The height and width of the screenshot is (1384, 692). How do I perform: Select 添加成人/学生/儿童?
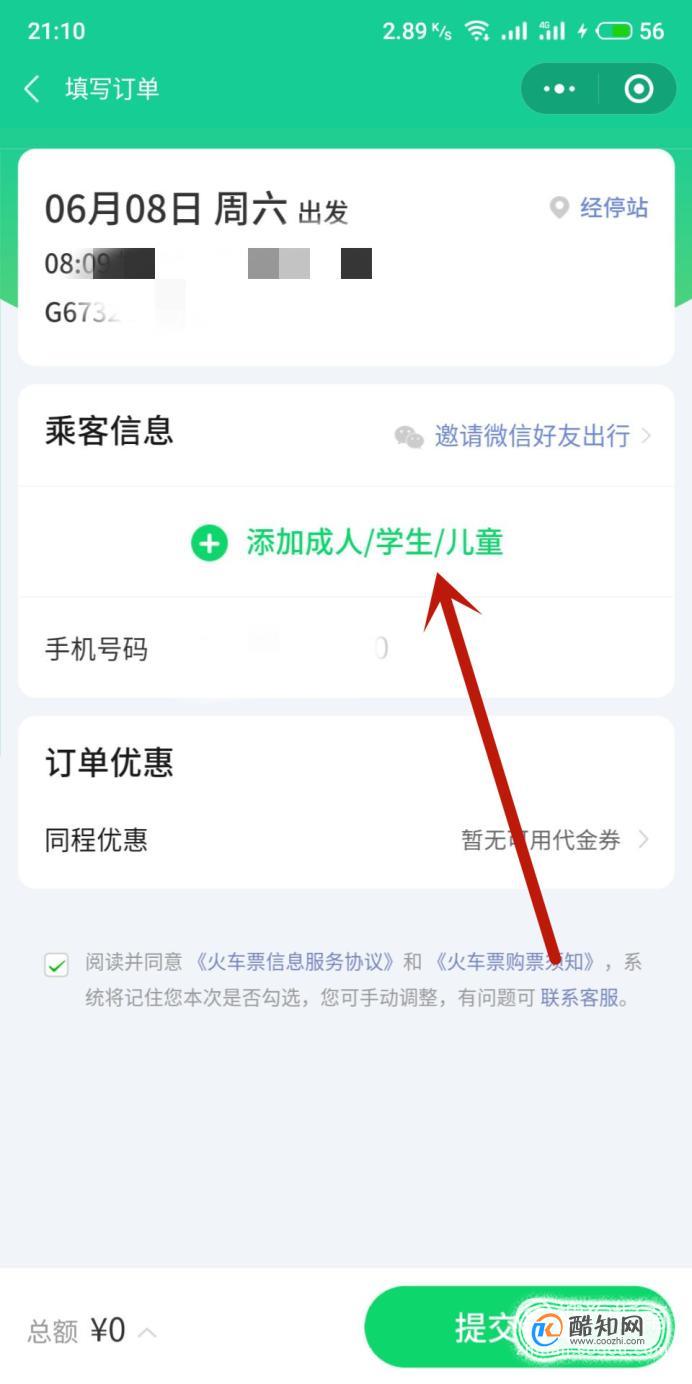(374, 543)
